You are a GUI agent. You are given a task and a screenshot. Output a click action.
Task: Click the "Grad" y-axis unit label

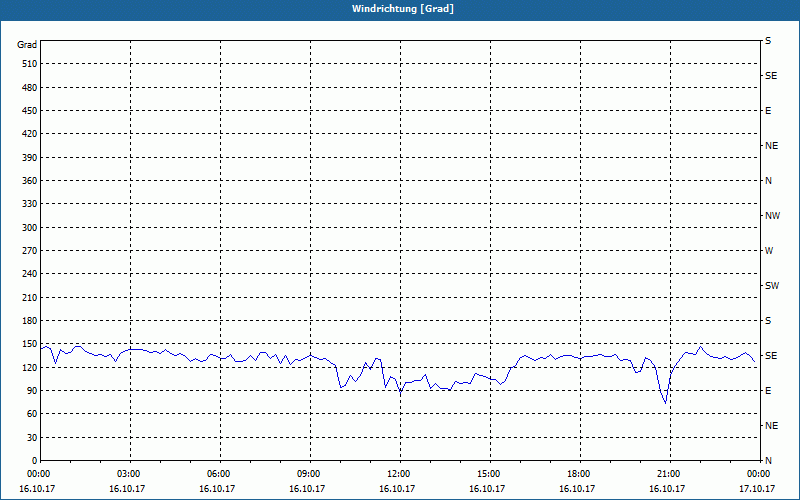click(27, 45)
